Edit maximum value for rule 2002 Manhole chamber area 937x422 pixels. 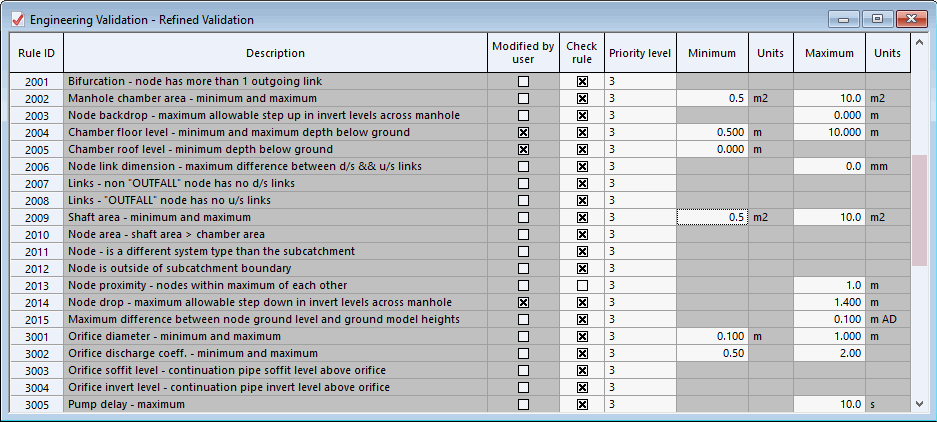pyautogui.click(x=829, y=99)
